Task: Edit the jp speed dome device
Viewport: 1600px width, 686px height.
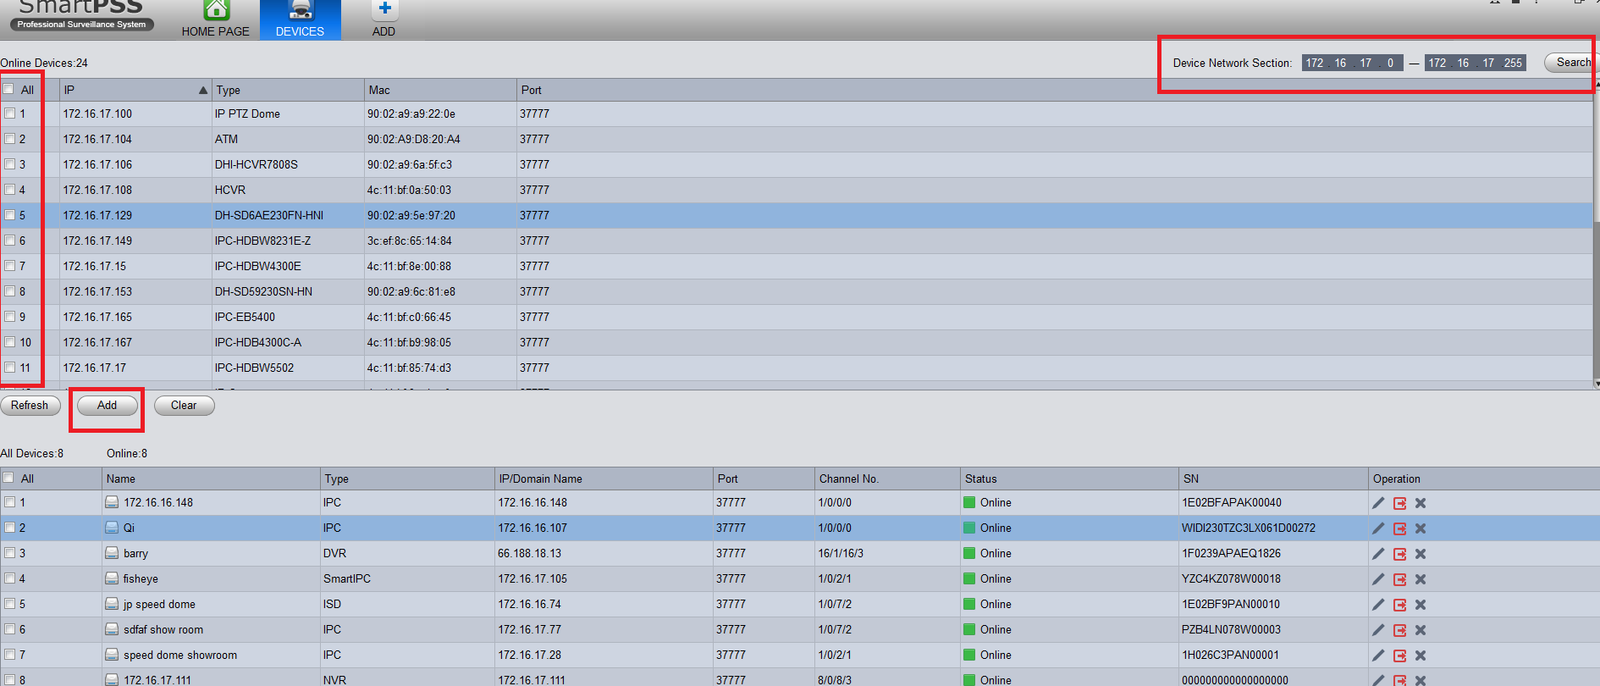Action: coord(1378,604)
